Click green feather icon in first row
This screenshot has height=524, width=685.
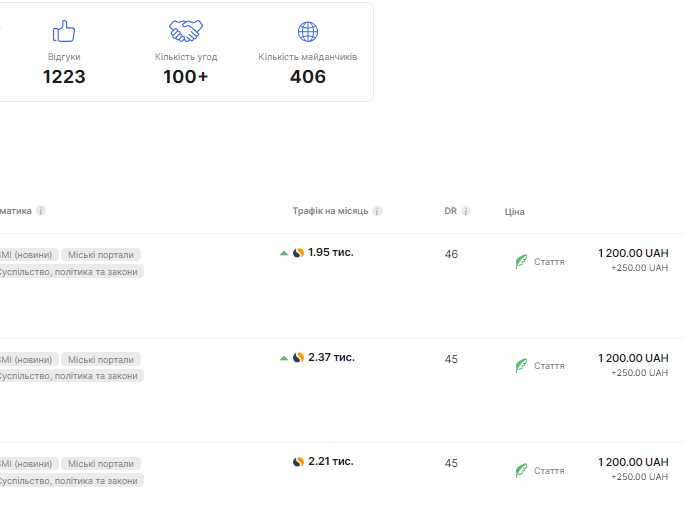point(521,261)
